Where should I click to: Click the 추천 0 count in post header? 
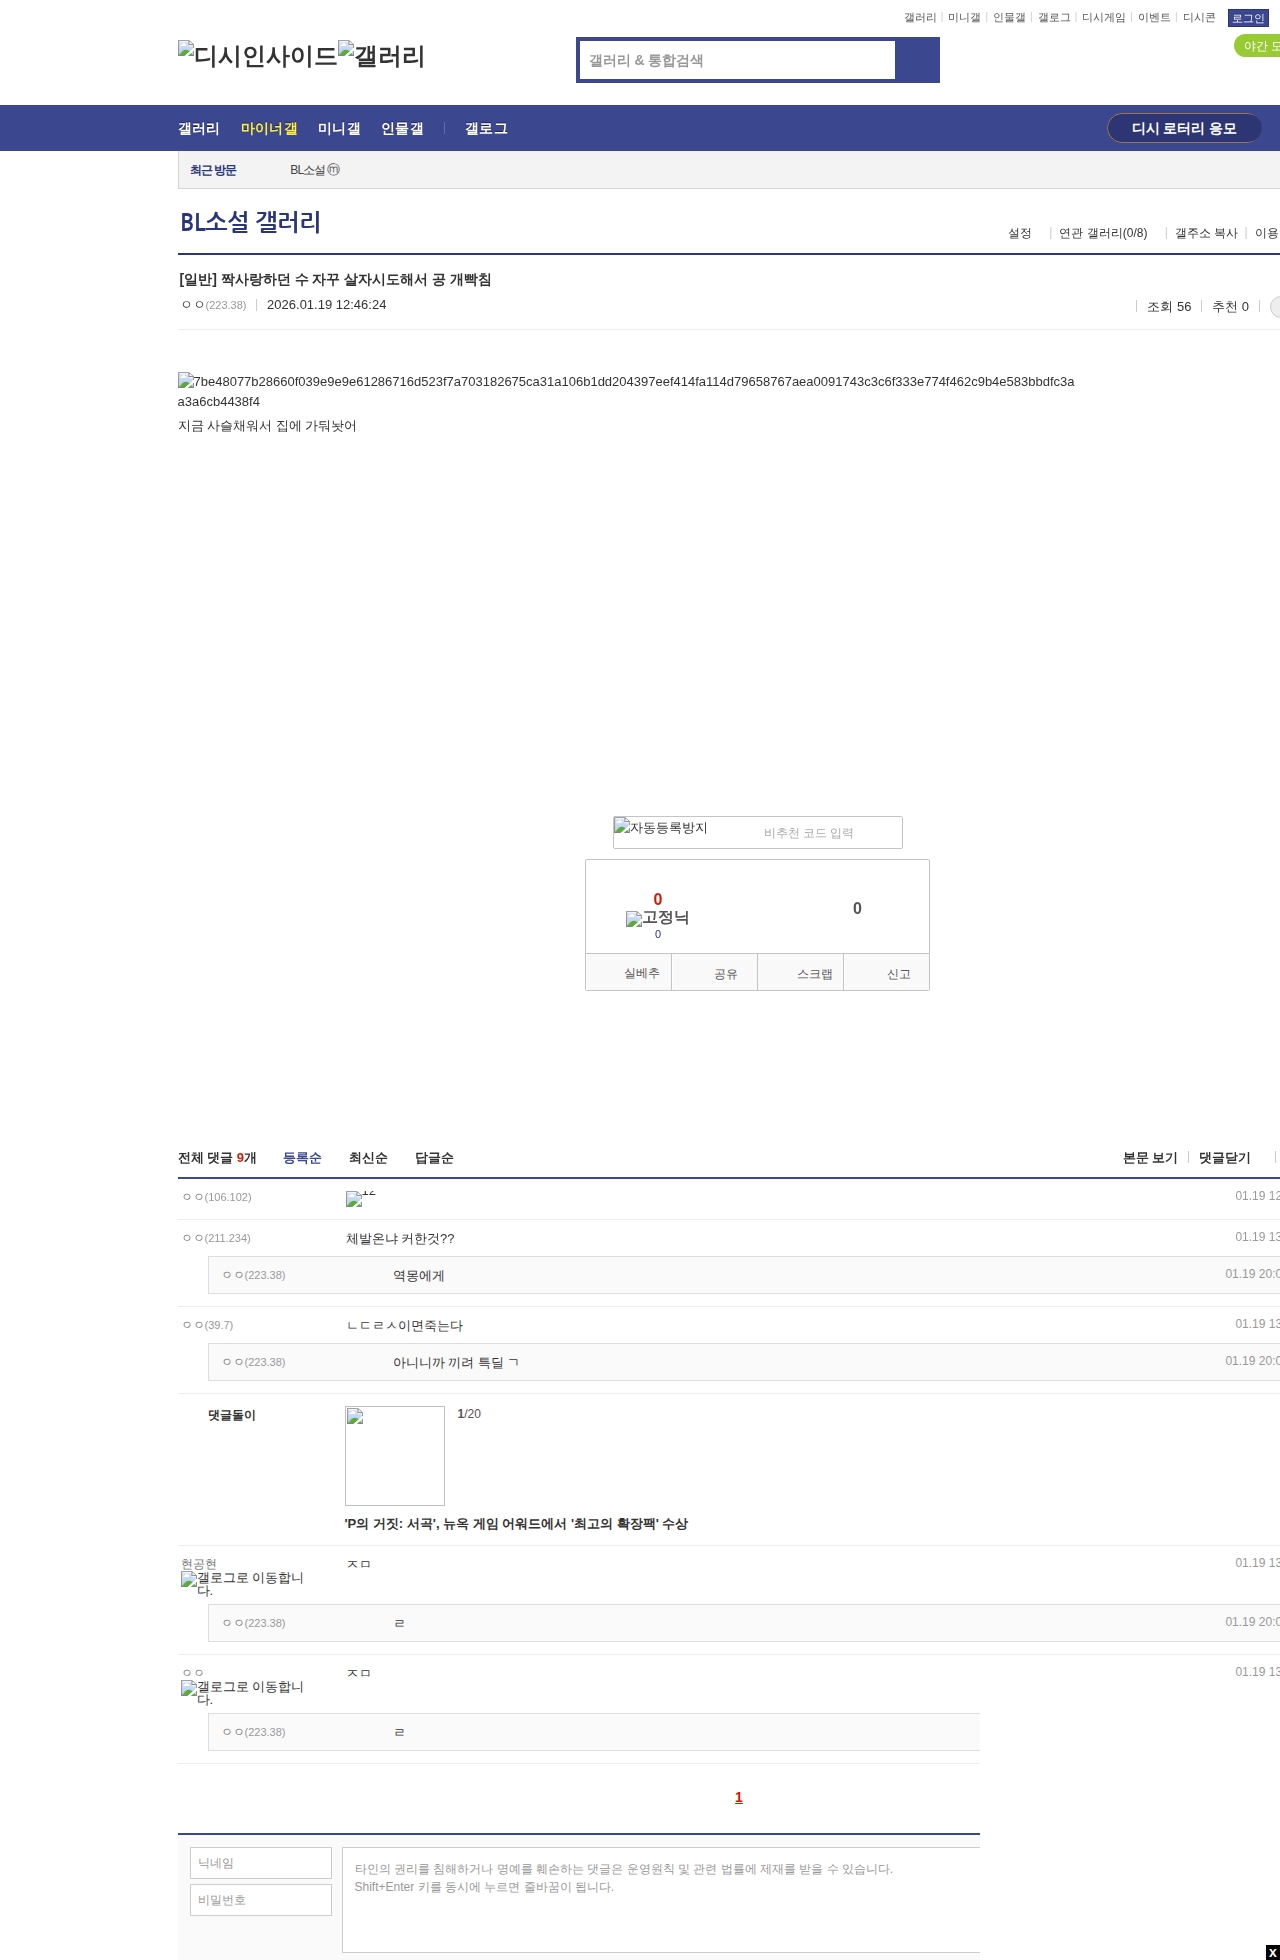[x=1230, y=307]
